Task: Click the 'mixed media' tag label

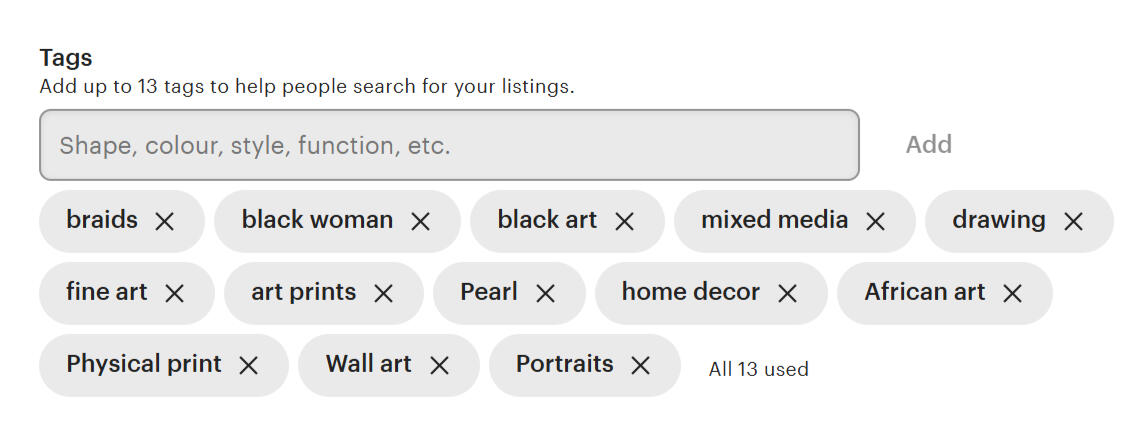Action: click(x=774, y=220)
